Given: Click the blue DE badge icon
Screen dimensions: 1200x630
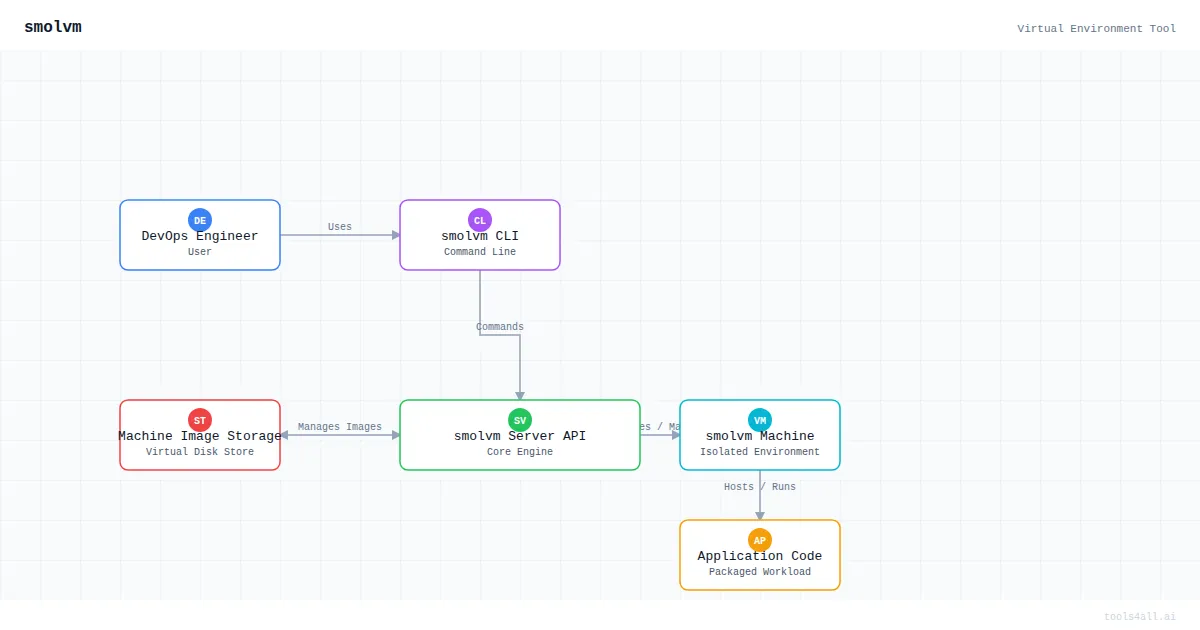Looking at the screenshot, I should click(200, 220).
